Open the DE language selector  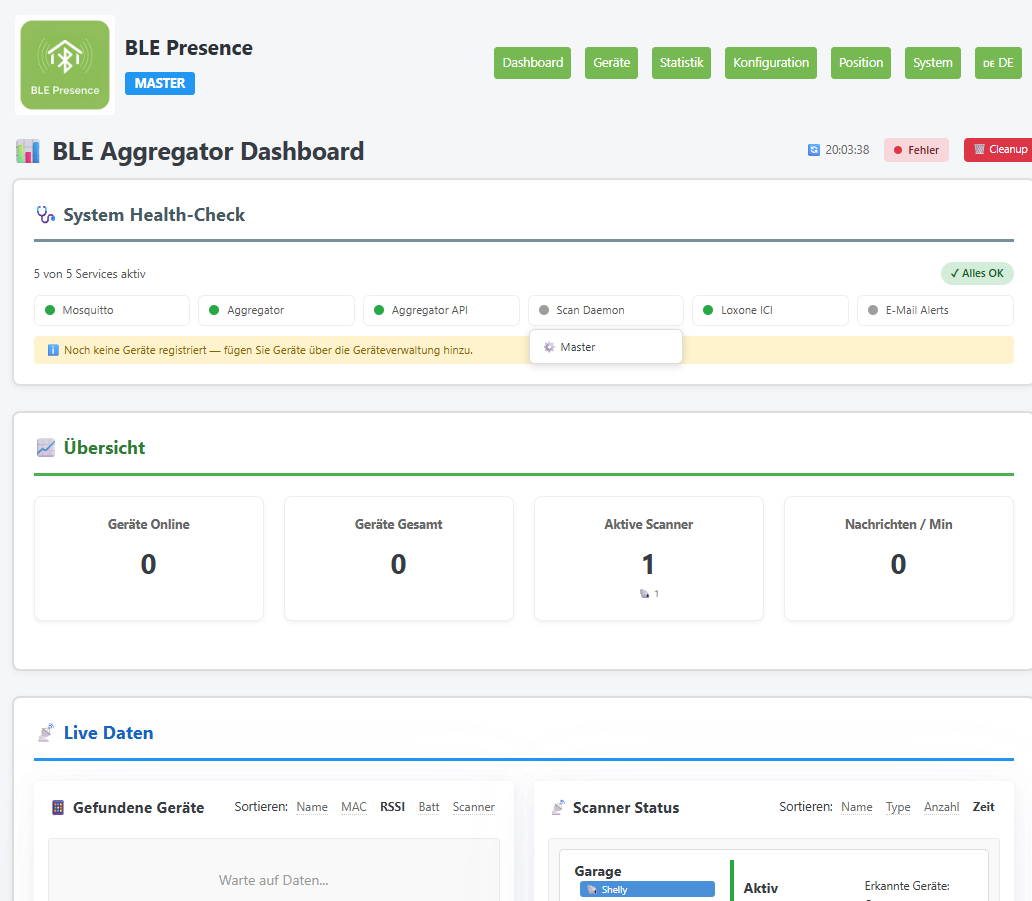pyautogui.click(x=997, y=63)
